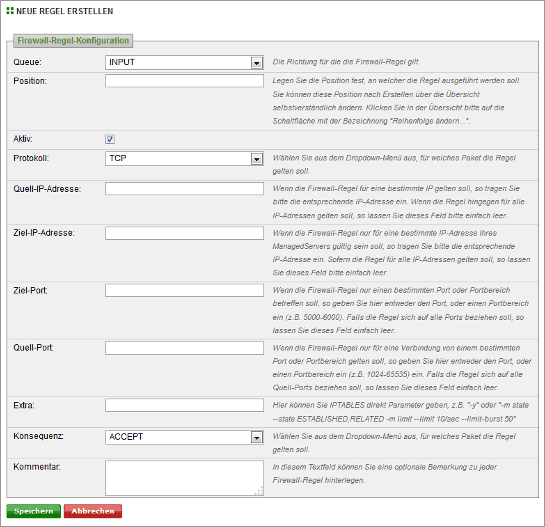Viewport: 545px width, 527px height.
Task: Click the Ziel-Port input box
Action: tap(184, 290)
